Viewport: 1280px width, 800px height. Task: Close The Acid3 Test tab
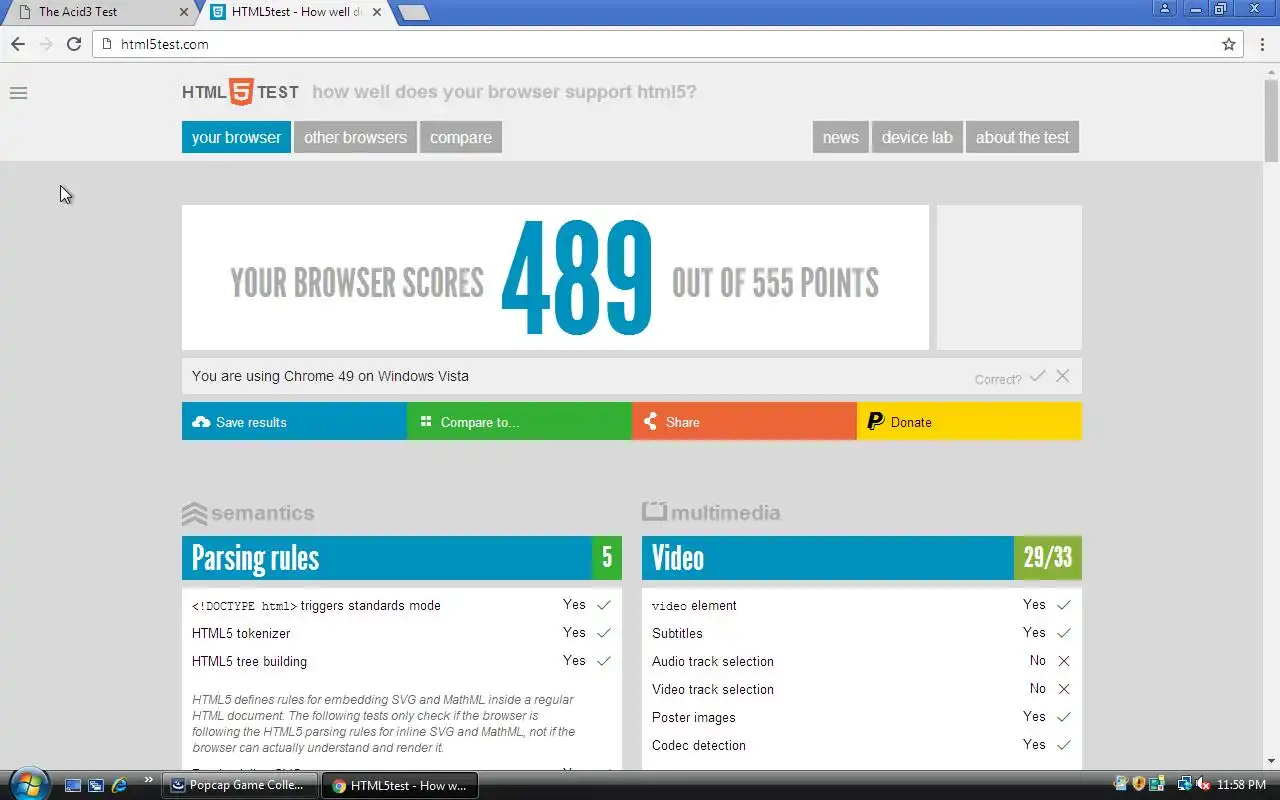(184, 12)
